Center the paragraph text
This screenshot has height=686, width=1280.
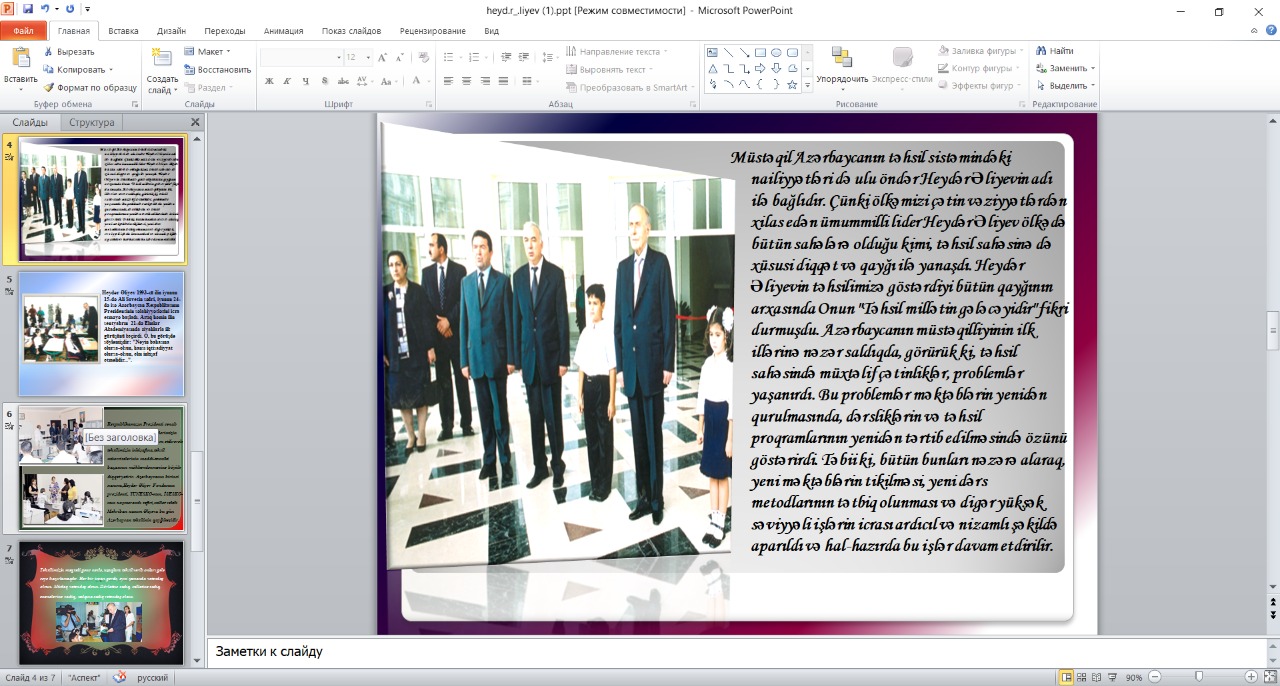(x=466, y=81)
